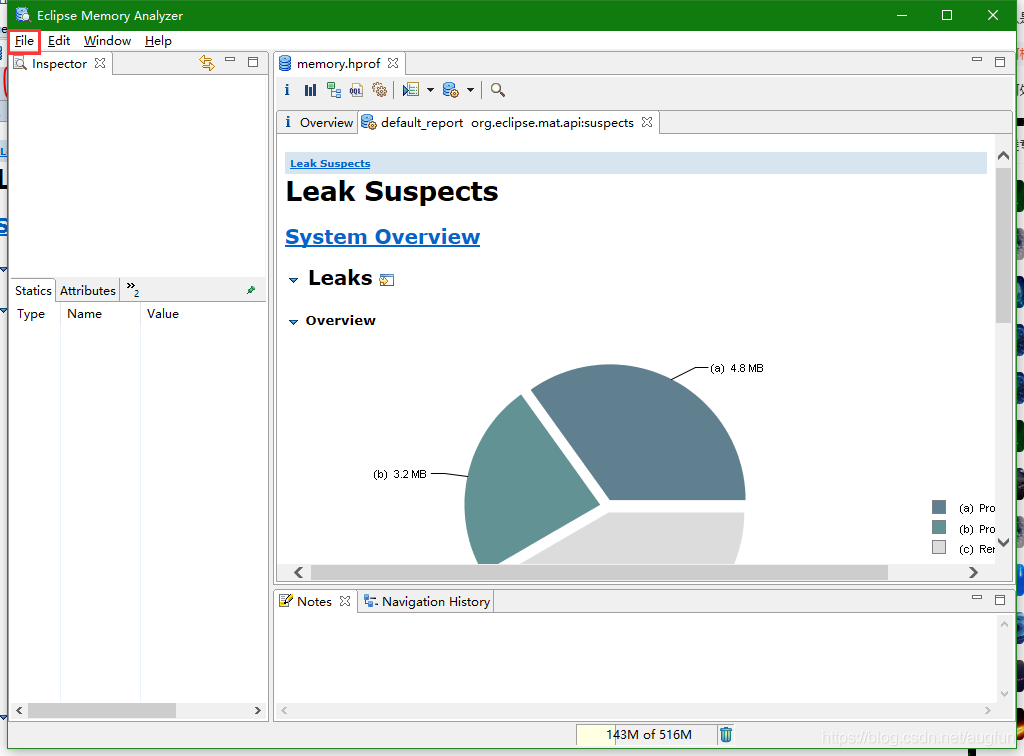
Task: Close the Inspector view tab
Action: click(x=99, y=63)
